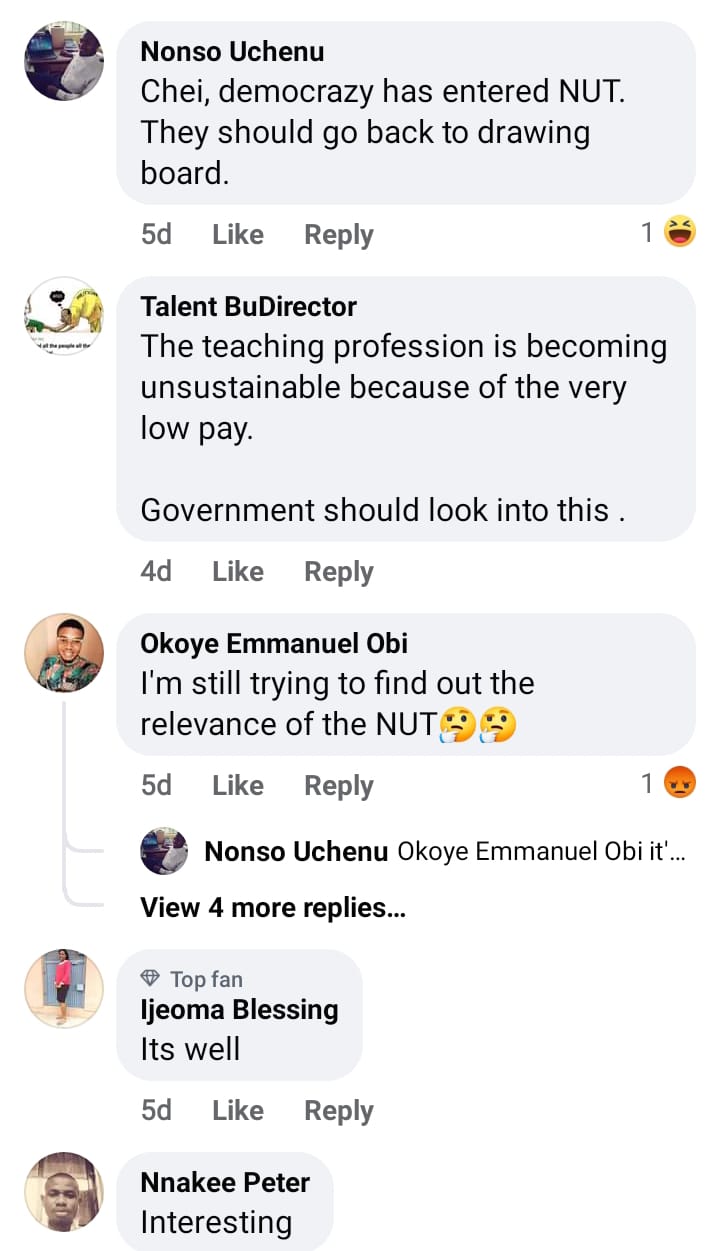Image resolution: width=720 pixels, height=1251 pixels.
Task: Click Nonso Uchenu's small avatar in reply thread
Action: (165, 851)
